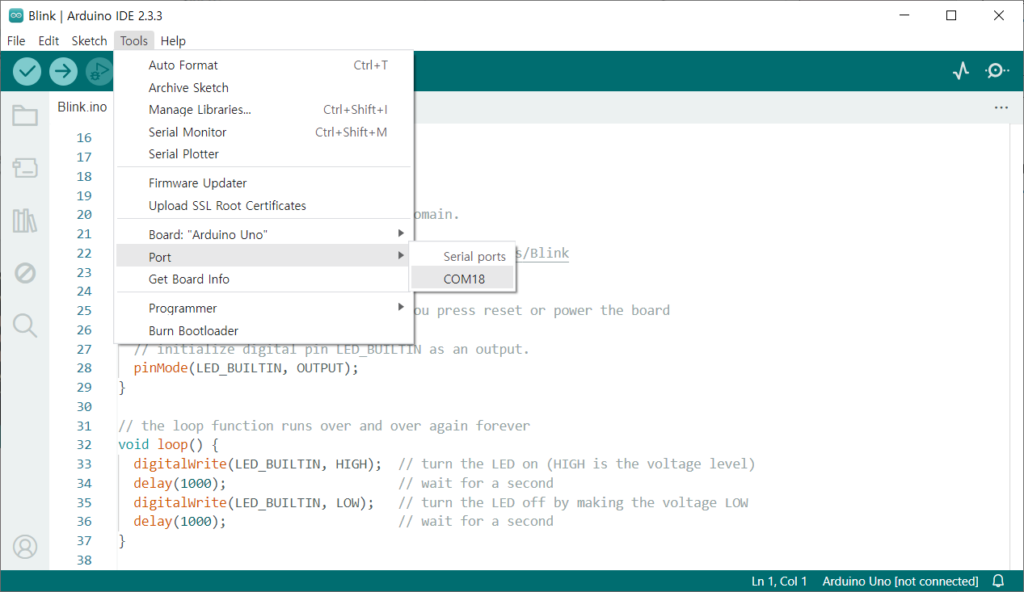
Task: Open the File menu
Action: tap(16, 41)
